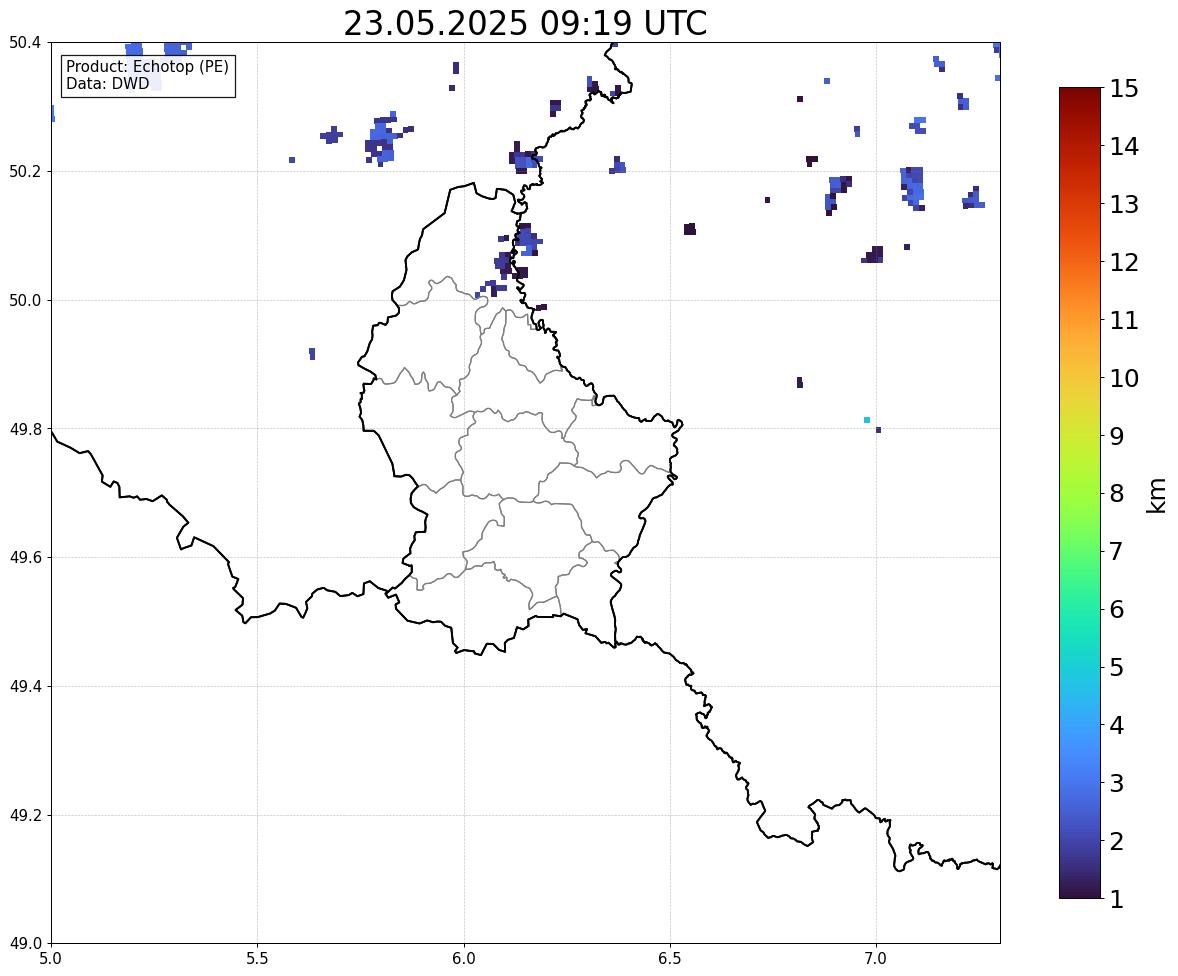Click the y-axis latitude label "49.6"

point(24,557)
